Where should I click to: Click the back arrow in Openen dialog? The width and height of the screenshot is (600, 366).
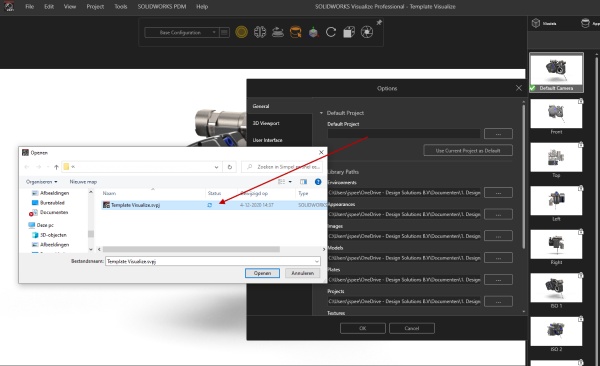coord(27,167)
